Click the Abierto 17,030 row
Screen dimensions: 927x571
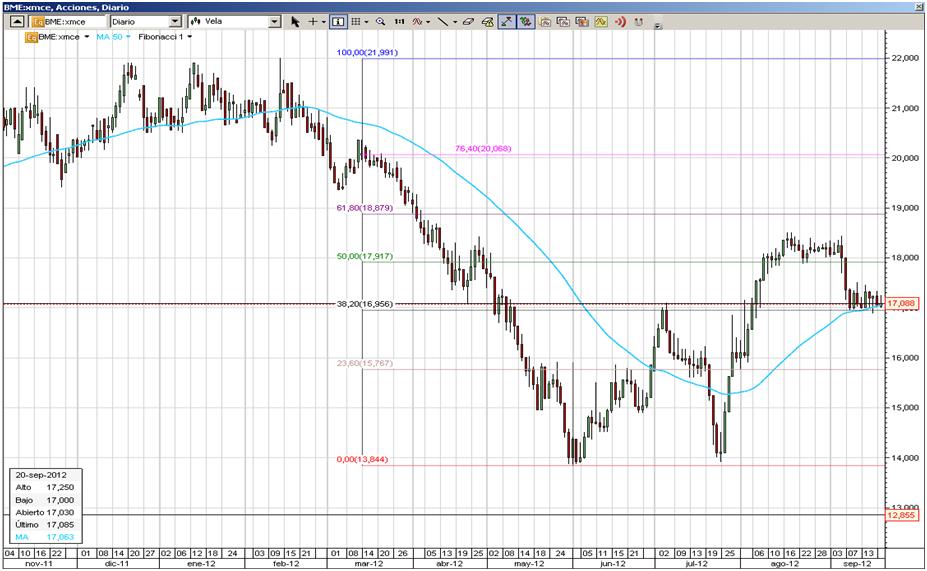(45, 512)
